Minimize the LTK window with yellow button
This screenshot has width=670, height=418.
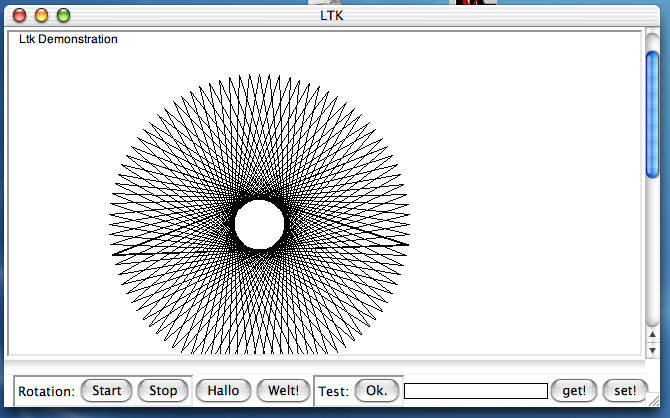pos(42,15)
